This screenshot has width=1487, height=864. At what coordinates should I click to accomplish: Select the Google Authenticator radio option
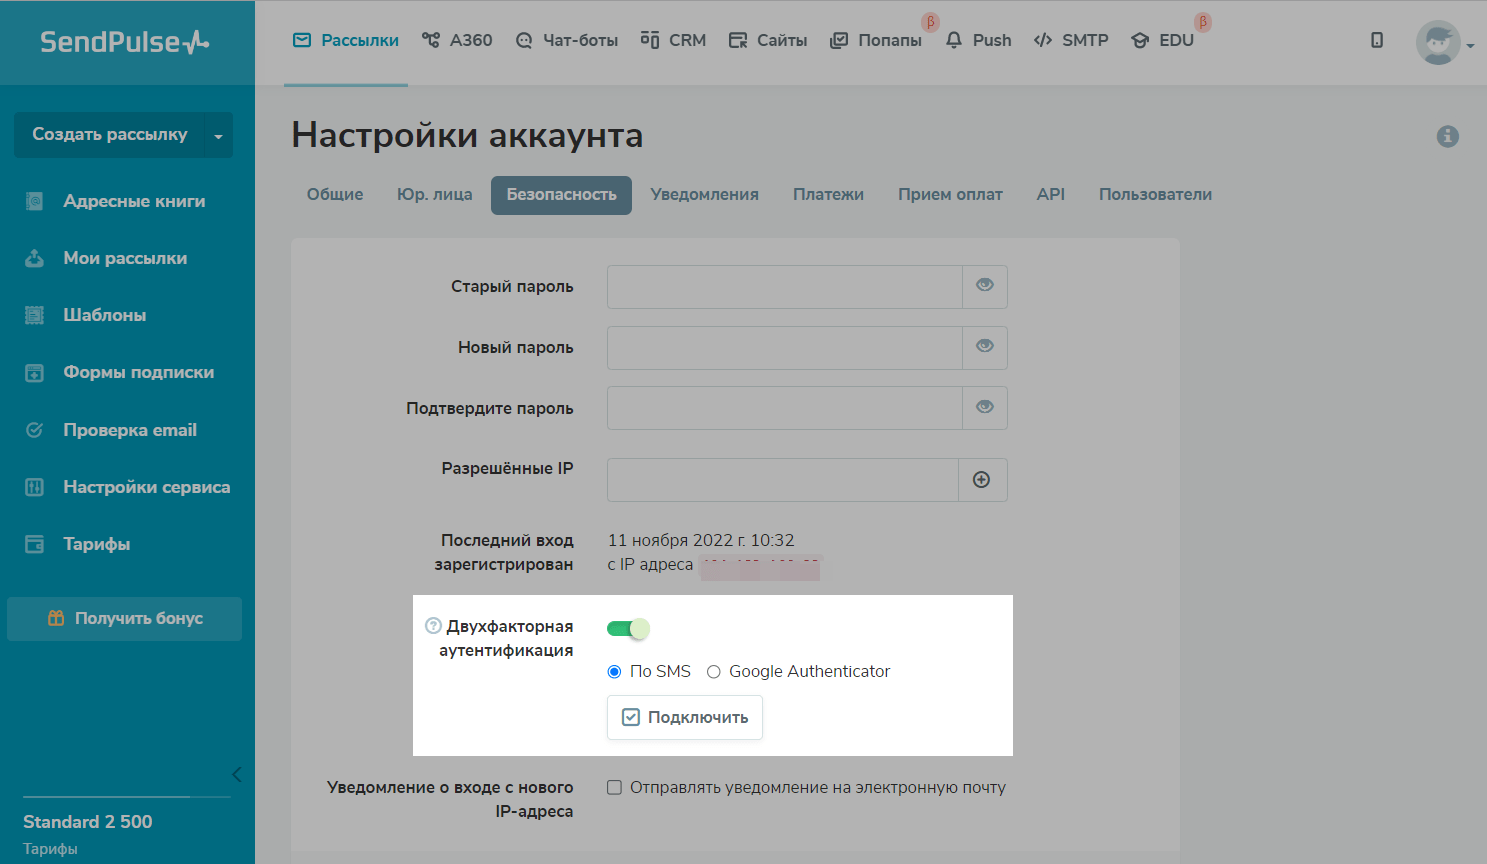pyautogui.click(x=714, y=672)
